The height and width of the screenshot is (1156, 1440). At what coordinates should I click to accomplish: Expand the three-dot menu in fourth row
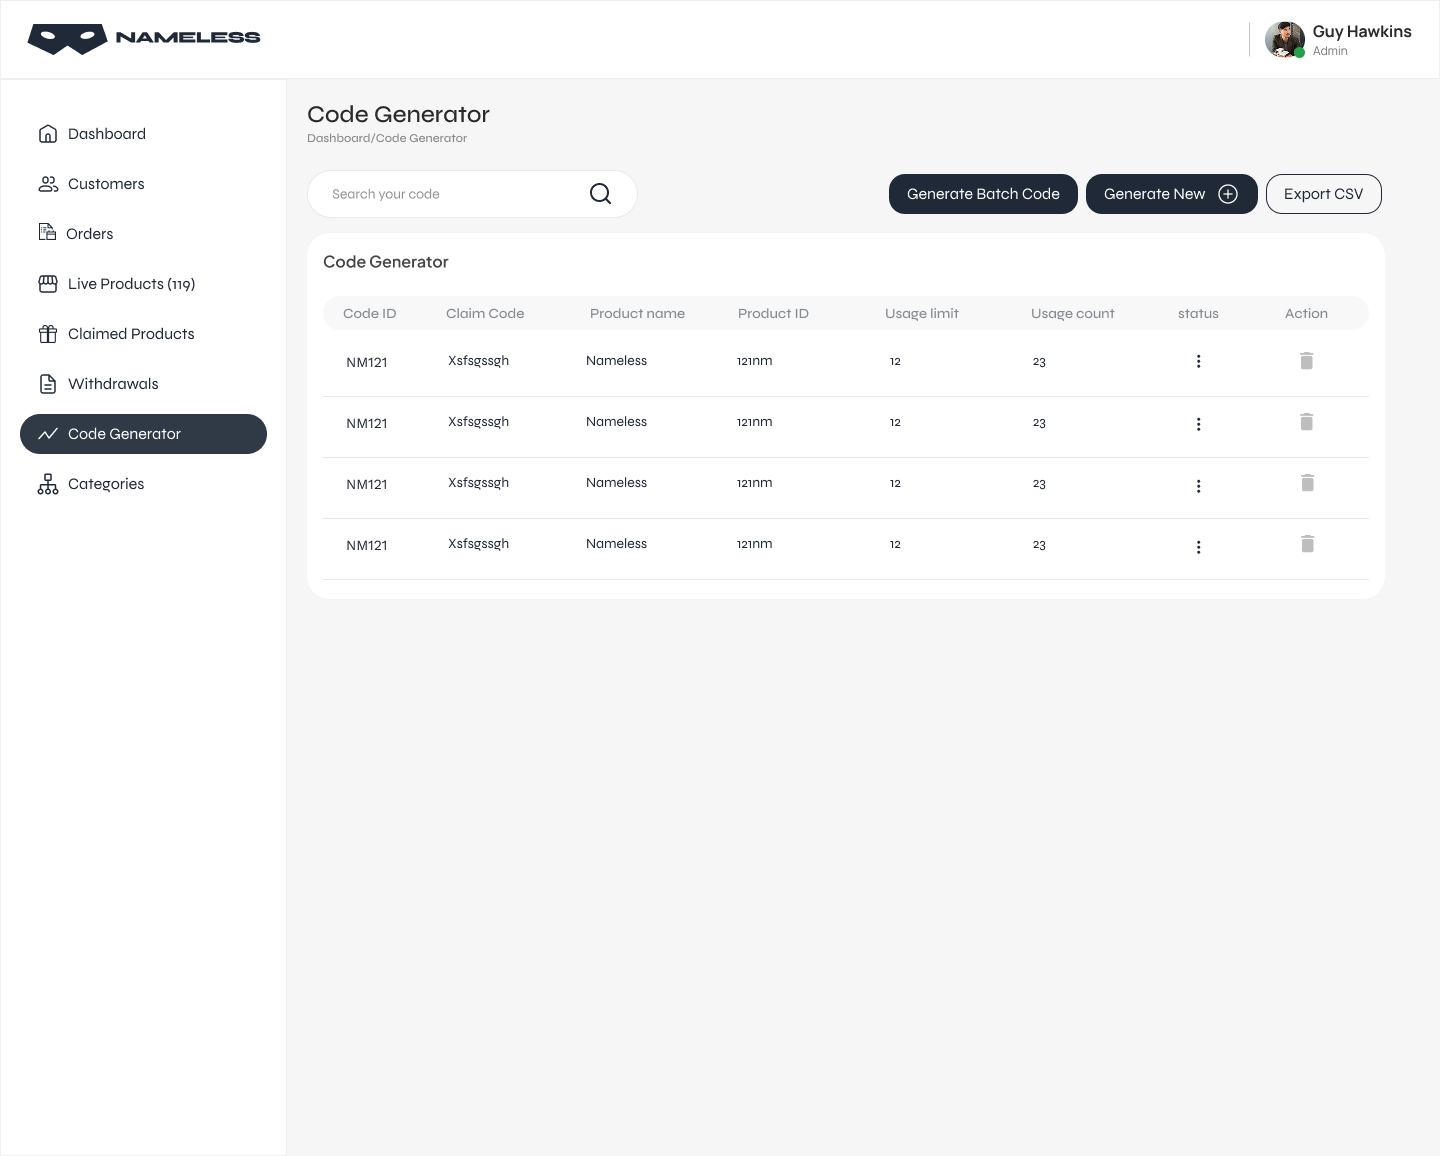[x=1198, y=547]
